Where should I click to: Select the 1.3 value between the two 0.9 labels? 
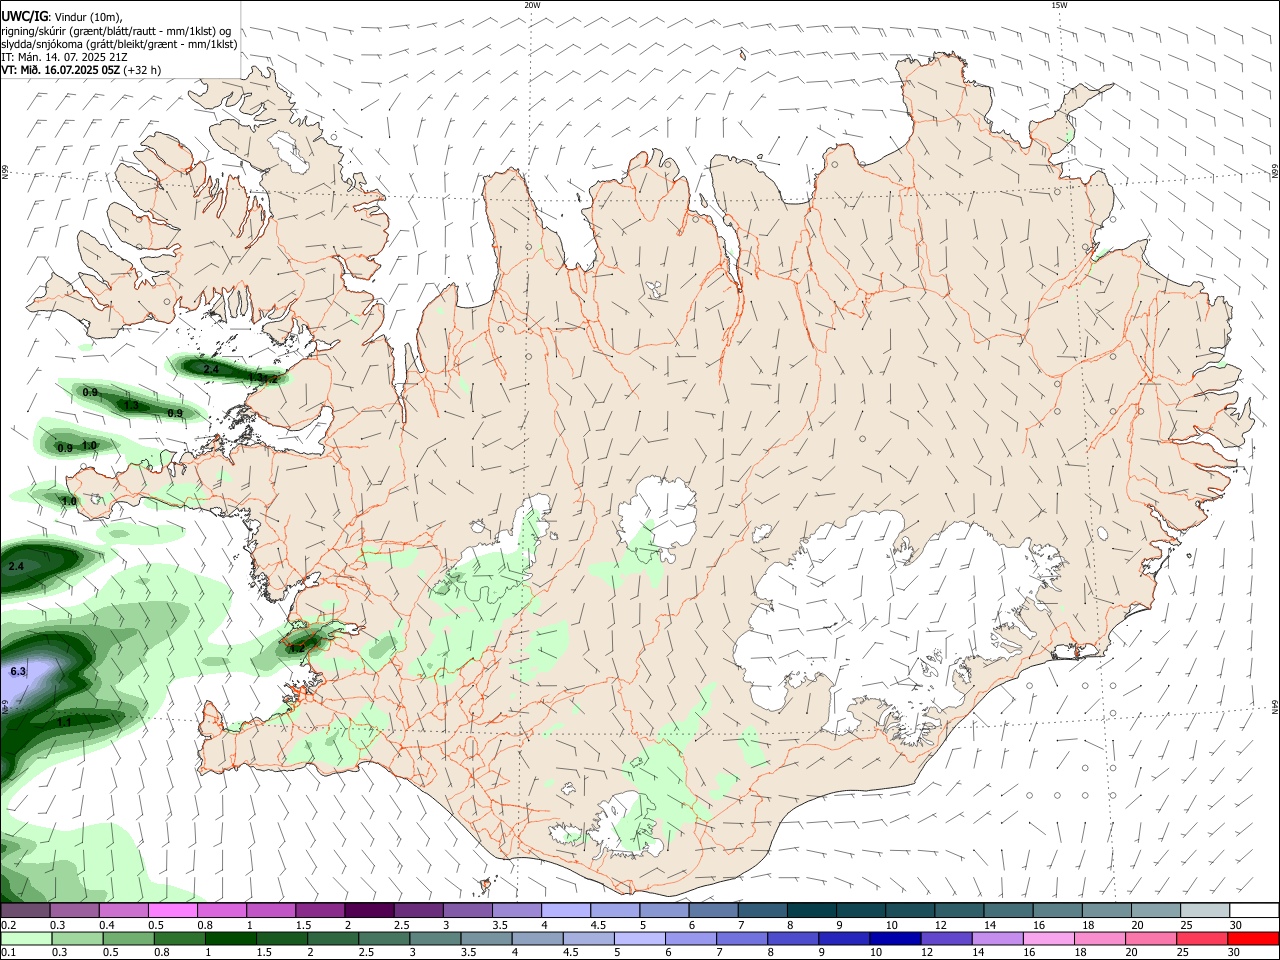pyautogui.click(x=131, y=405)
